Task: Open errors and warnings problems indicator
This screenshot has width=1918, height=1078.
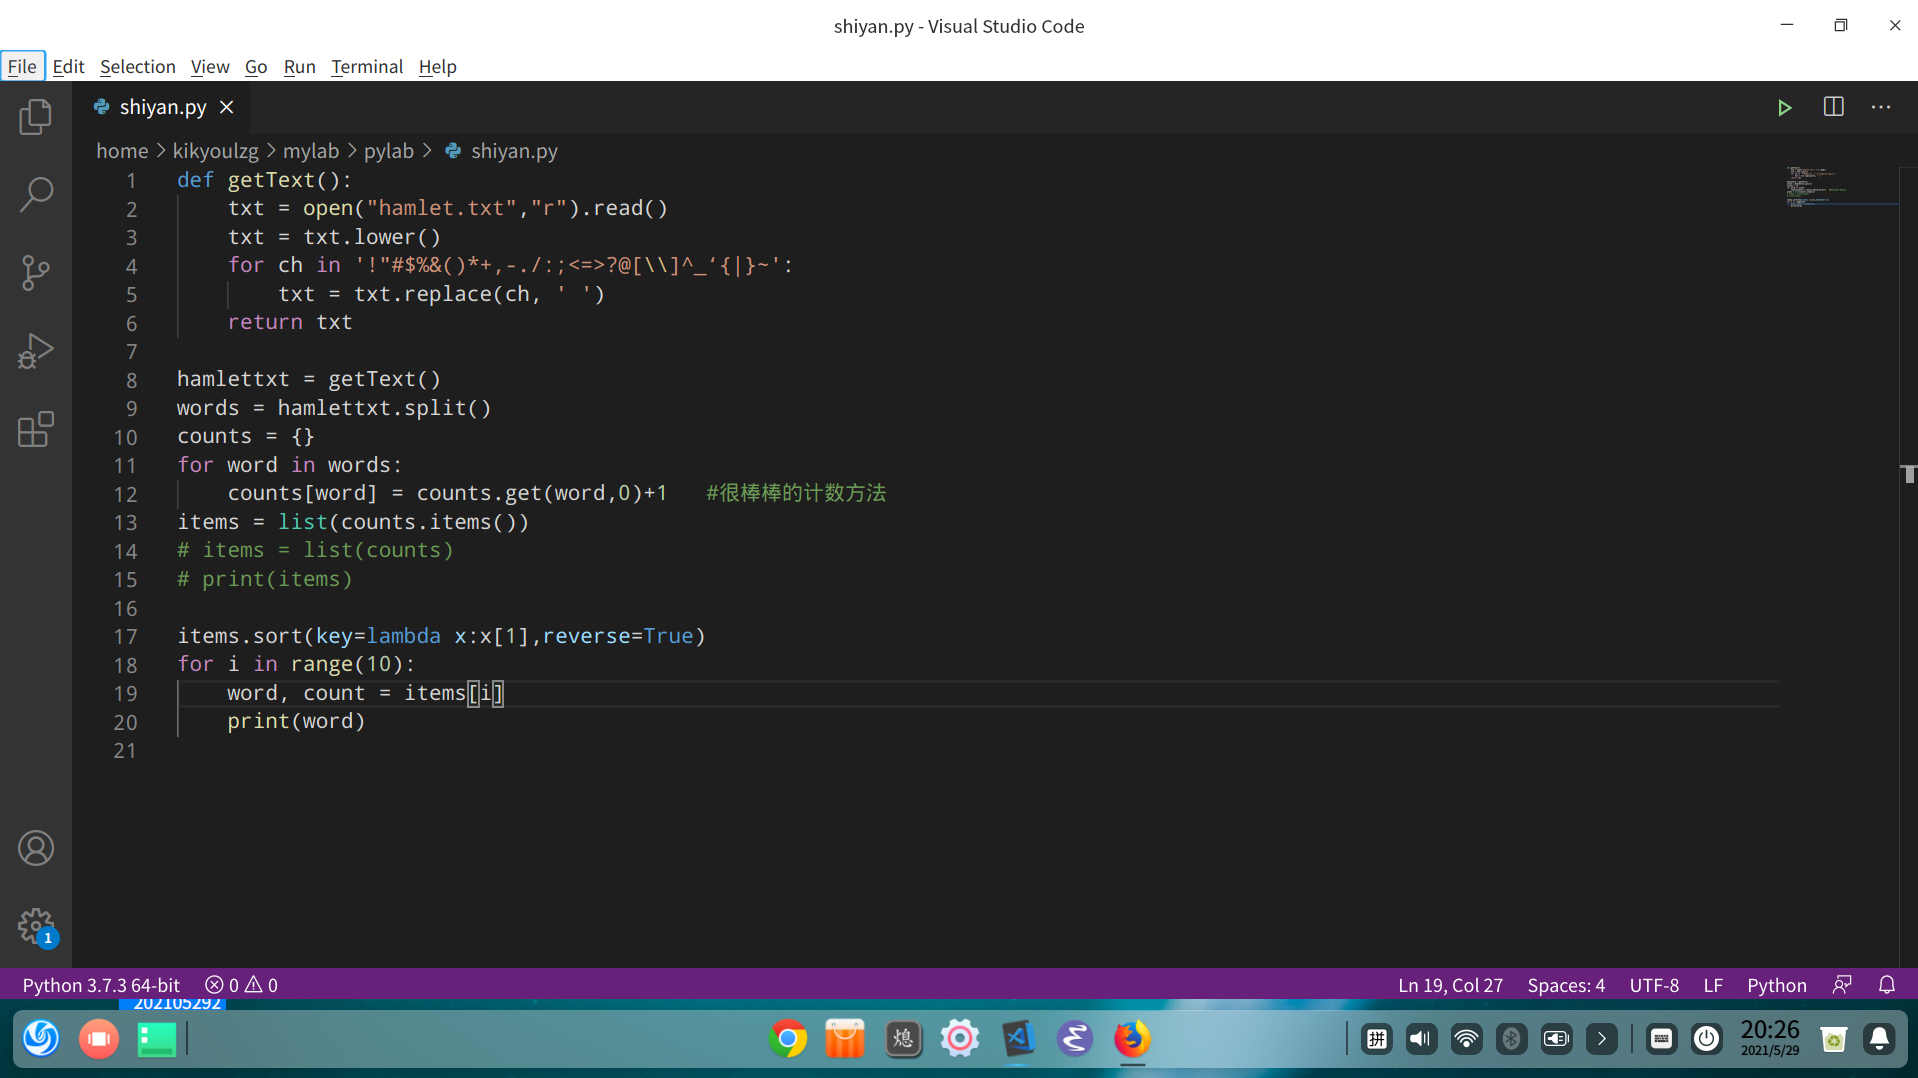Action: 241,985
